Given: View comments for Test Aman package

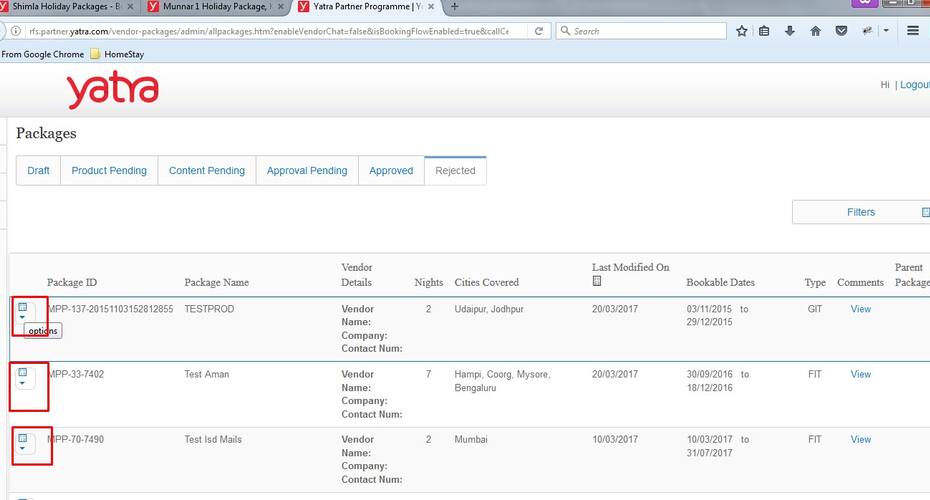Looking at the screenshot, I should pyautogui.click(x=861, y=374).
